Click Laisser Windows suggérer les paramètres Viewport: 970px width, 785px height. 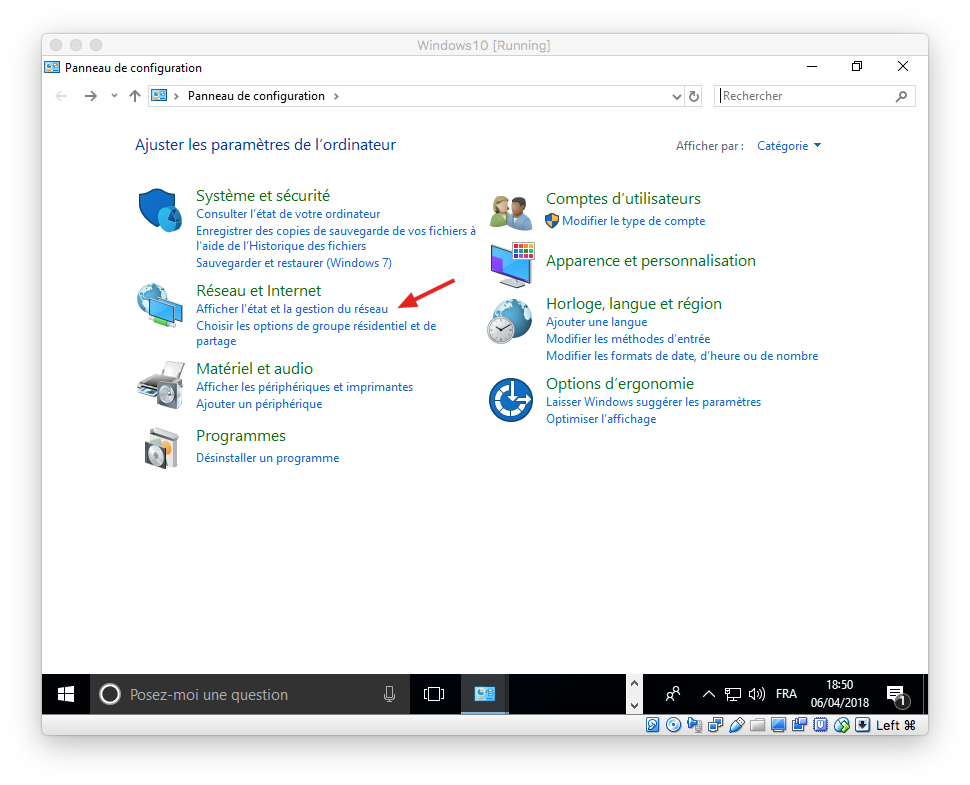(653, 402)
